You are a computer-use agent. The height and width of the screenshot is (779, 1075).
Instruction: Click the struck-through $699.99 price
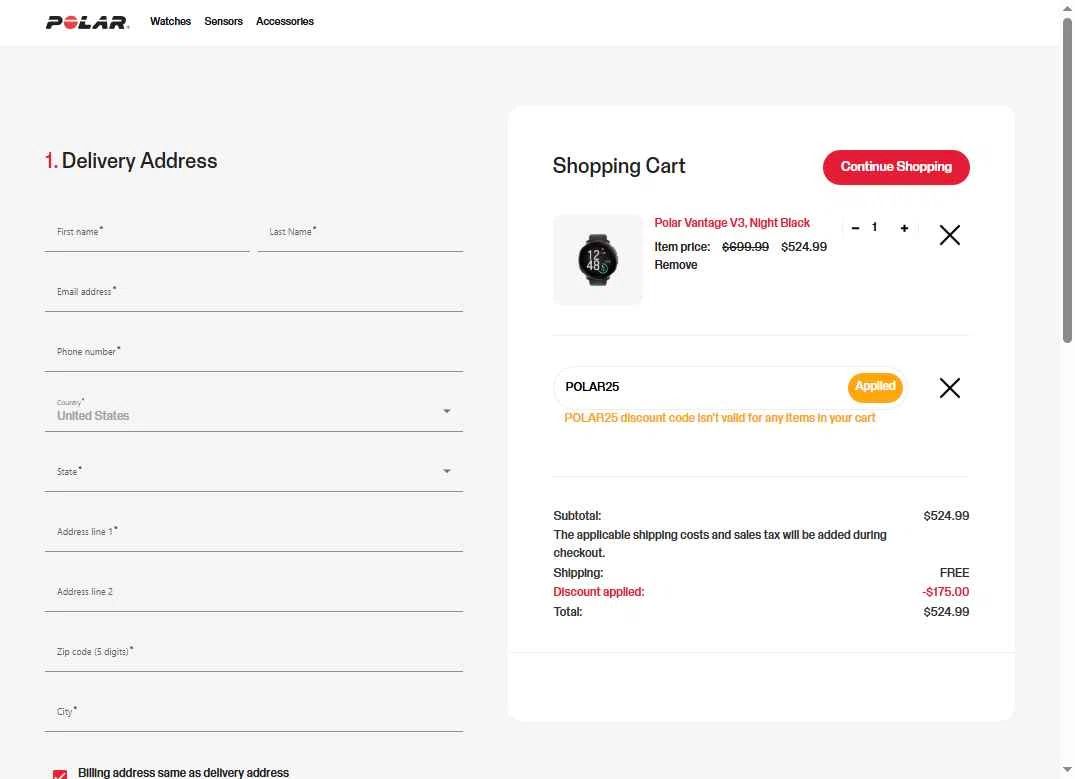(x=745, y=247)
